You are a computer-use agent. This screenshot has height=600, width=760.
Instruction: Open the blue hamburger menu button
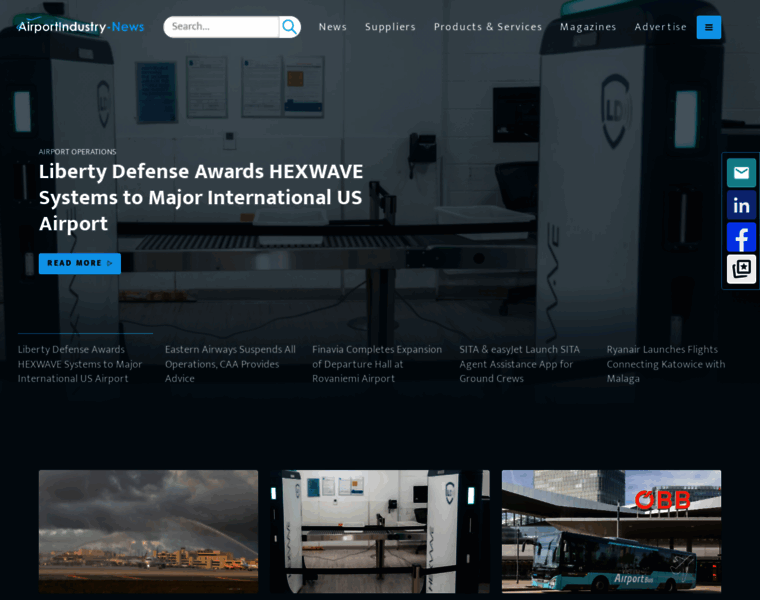tap(709, 27)
